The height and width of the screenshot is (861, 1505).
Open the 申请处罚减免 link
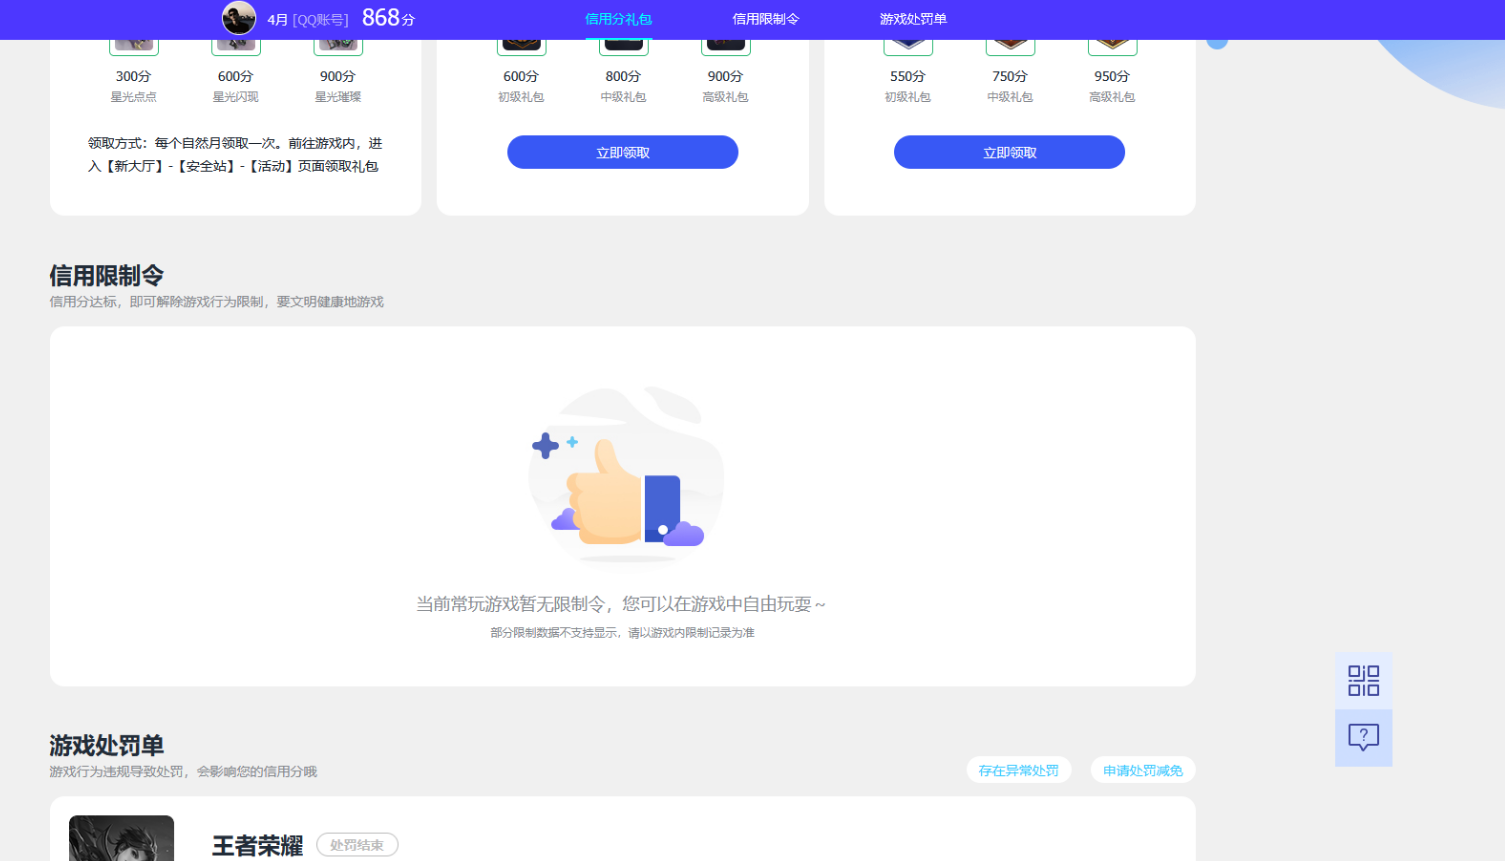(x=1142, y=770)
